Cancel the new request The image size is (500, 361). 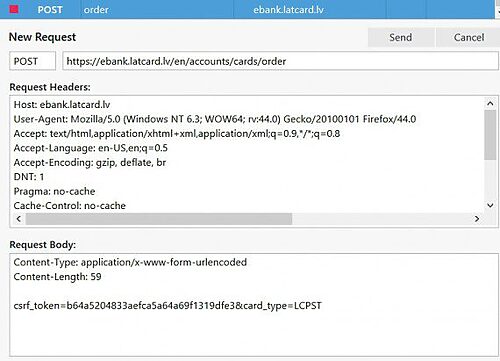[468, 37]
